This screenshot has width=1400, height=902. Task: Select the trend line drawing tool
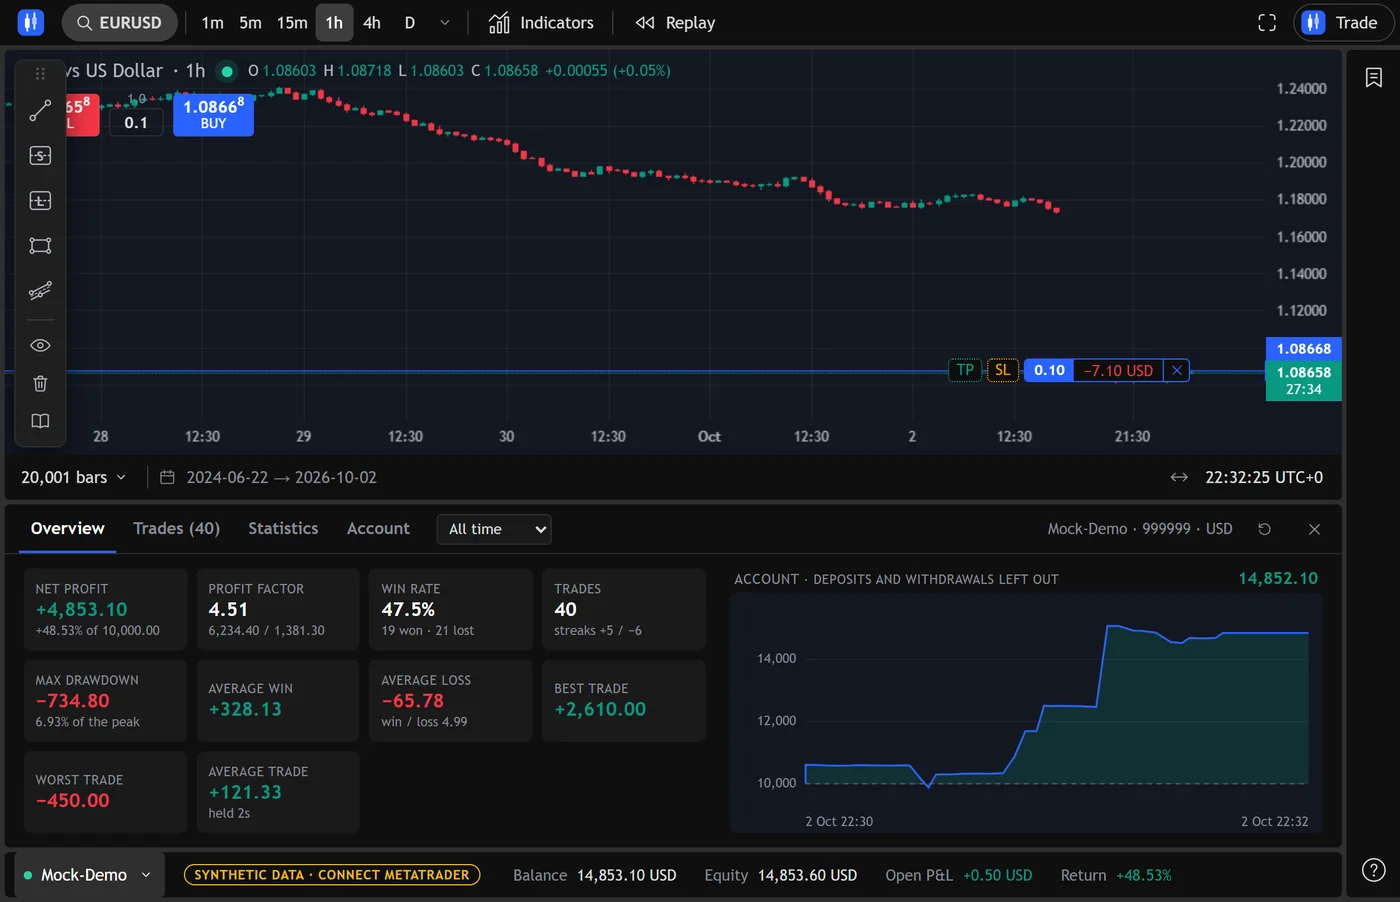pos(40,111)
